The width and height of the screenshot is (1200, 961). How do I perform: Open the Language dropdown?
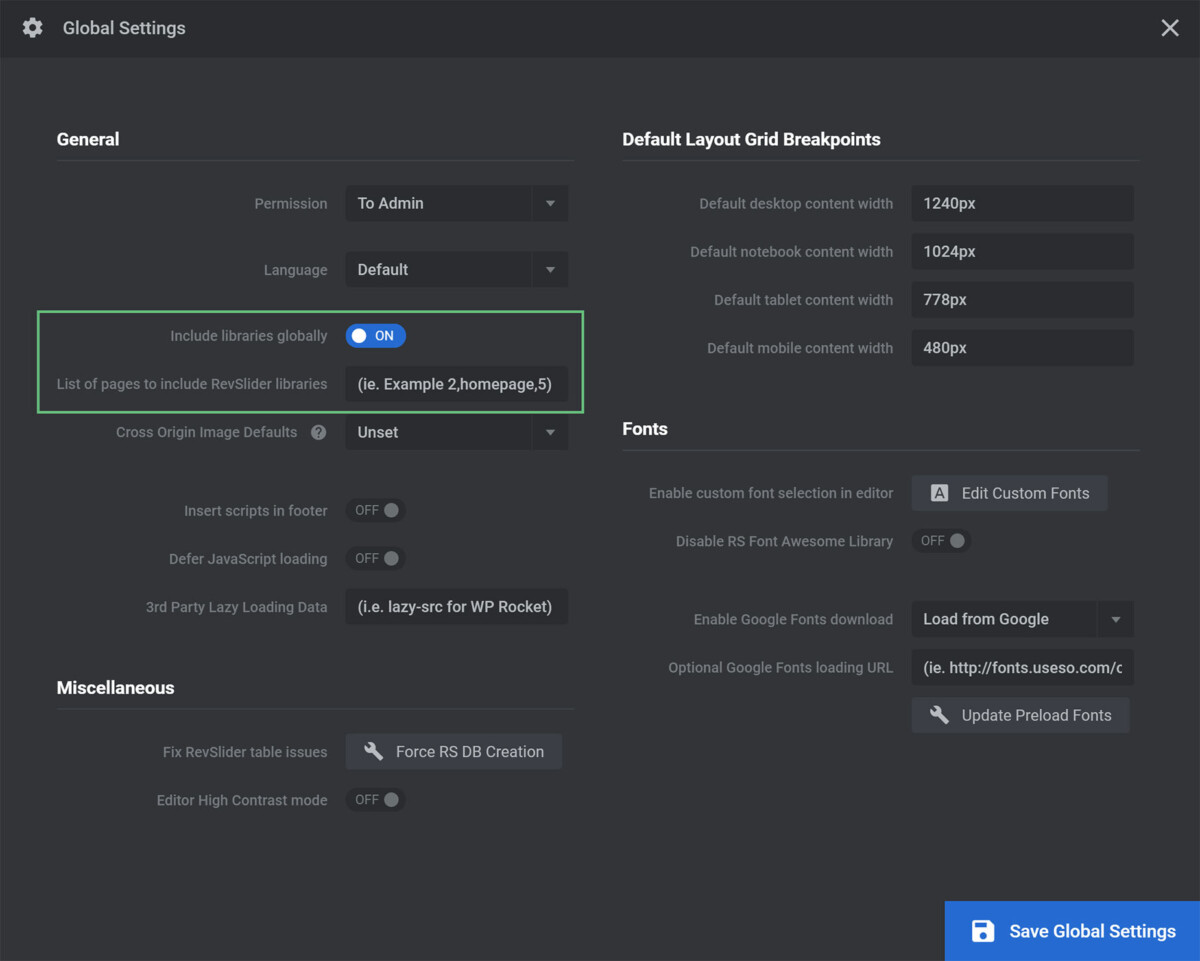click(x=456, y=269)
